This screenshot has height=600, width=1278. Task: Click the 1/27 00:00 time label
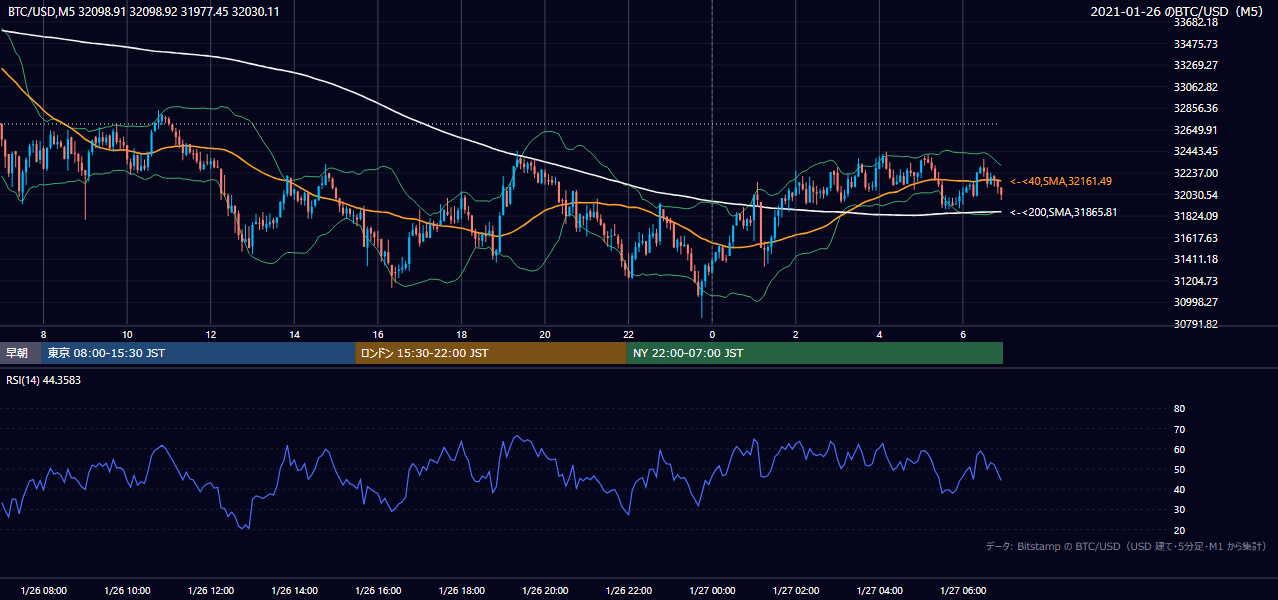pyautogui.click(x=712, y=591)
